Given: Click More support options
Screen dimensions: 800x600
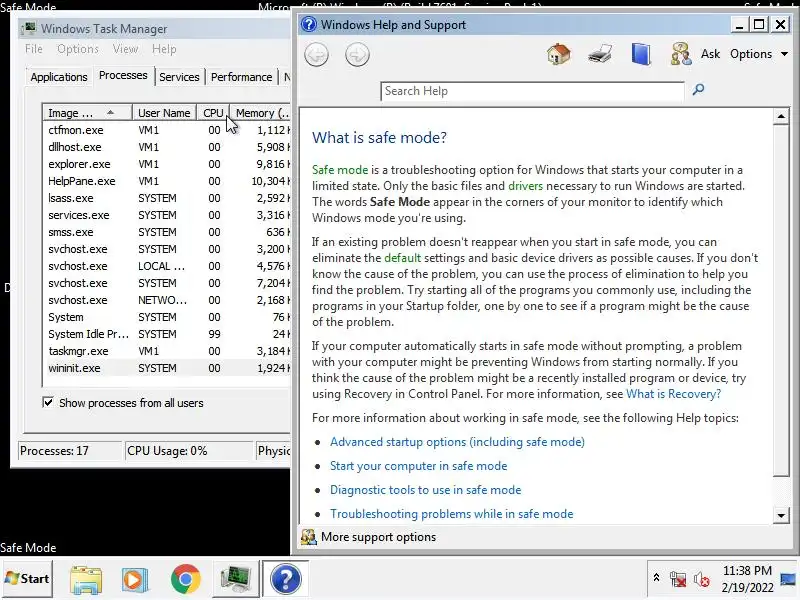Looking at the screenshot, I should pyautogui.click(x=379, y=537).
